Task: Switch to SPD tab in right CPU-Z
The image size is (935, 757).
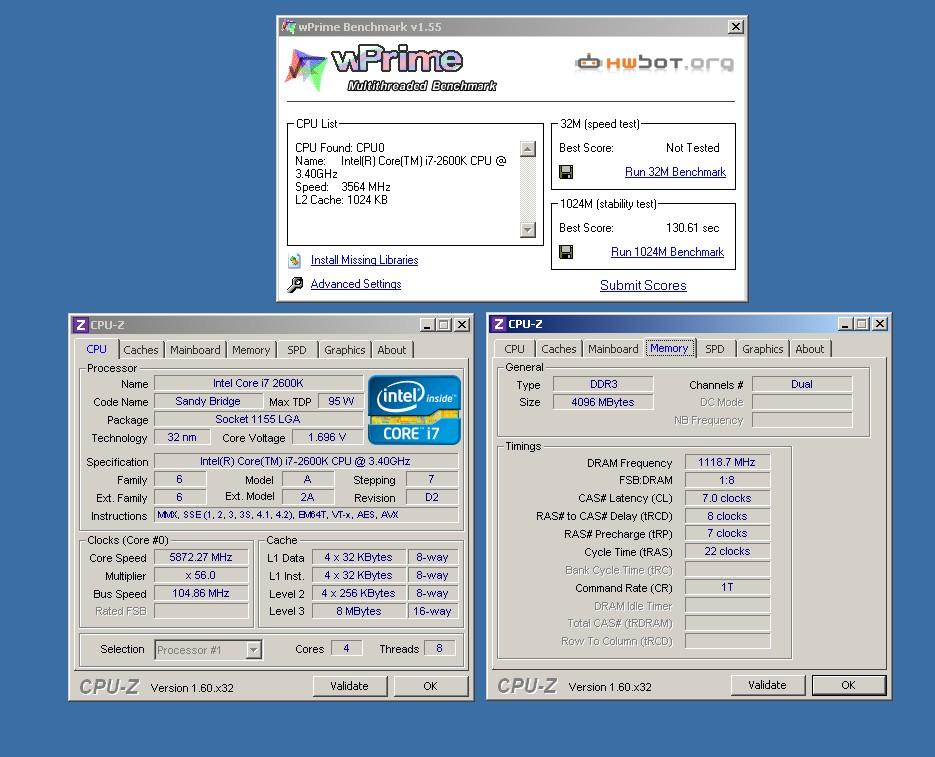Action: (x=715, y=349)
